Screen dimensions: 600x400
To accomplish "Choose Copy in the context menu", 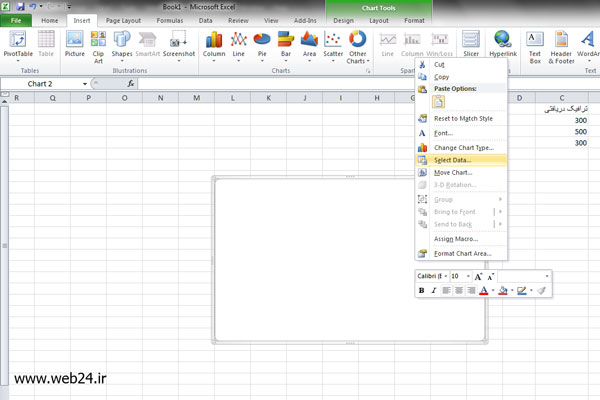I will (x=461, y=77).
